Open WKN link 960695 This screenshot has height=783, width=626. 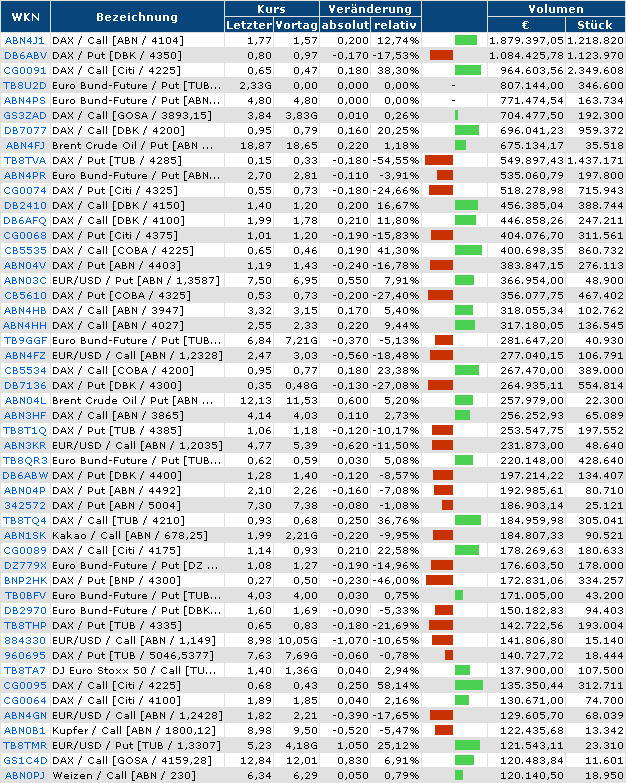pos(25,655)
